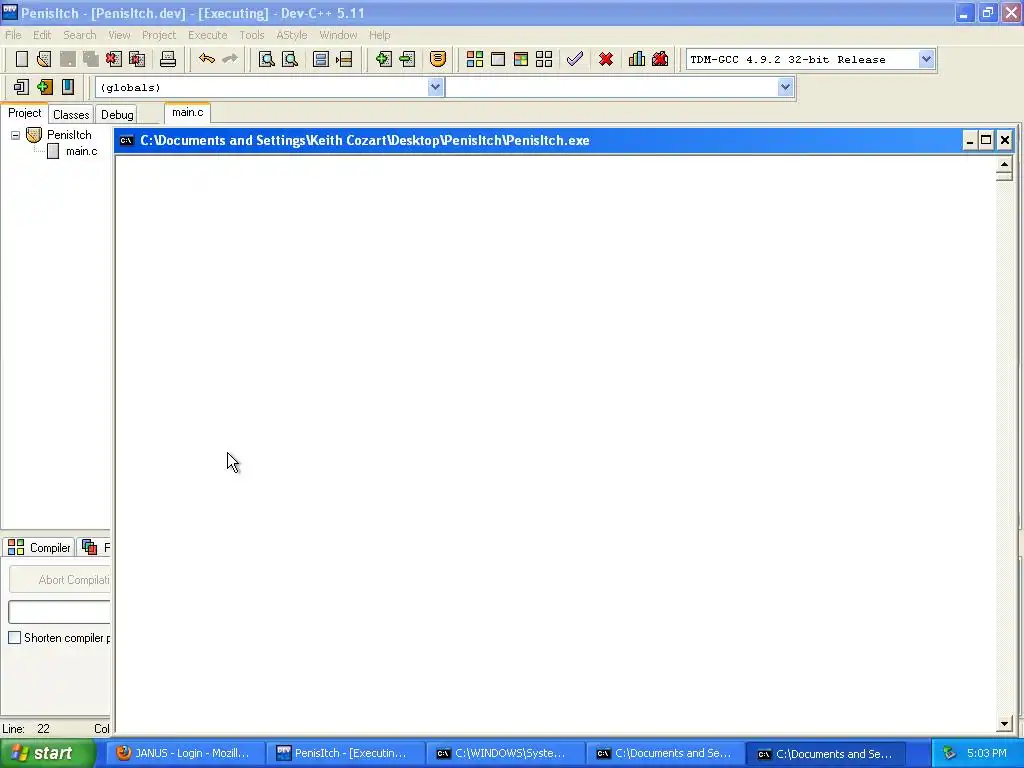The height and width of the screenshot is (768, 1024).
Task: Open the TDM-GCC compiler set dropdown
Action: click(x=925, y=59)
